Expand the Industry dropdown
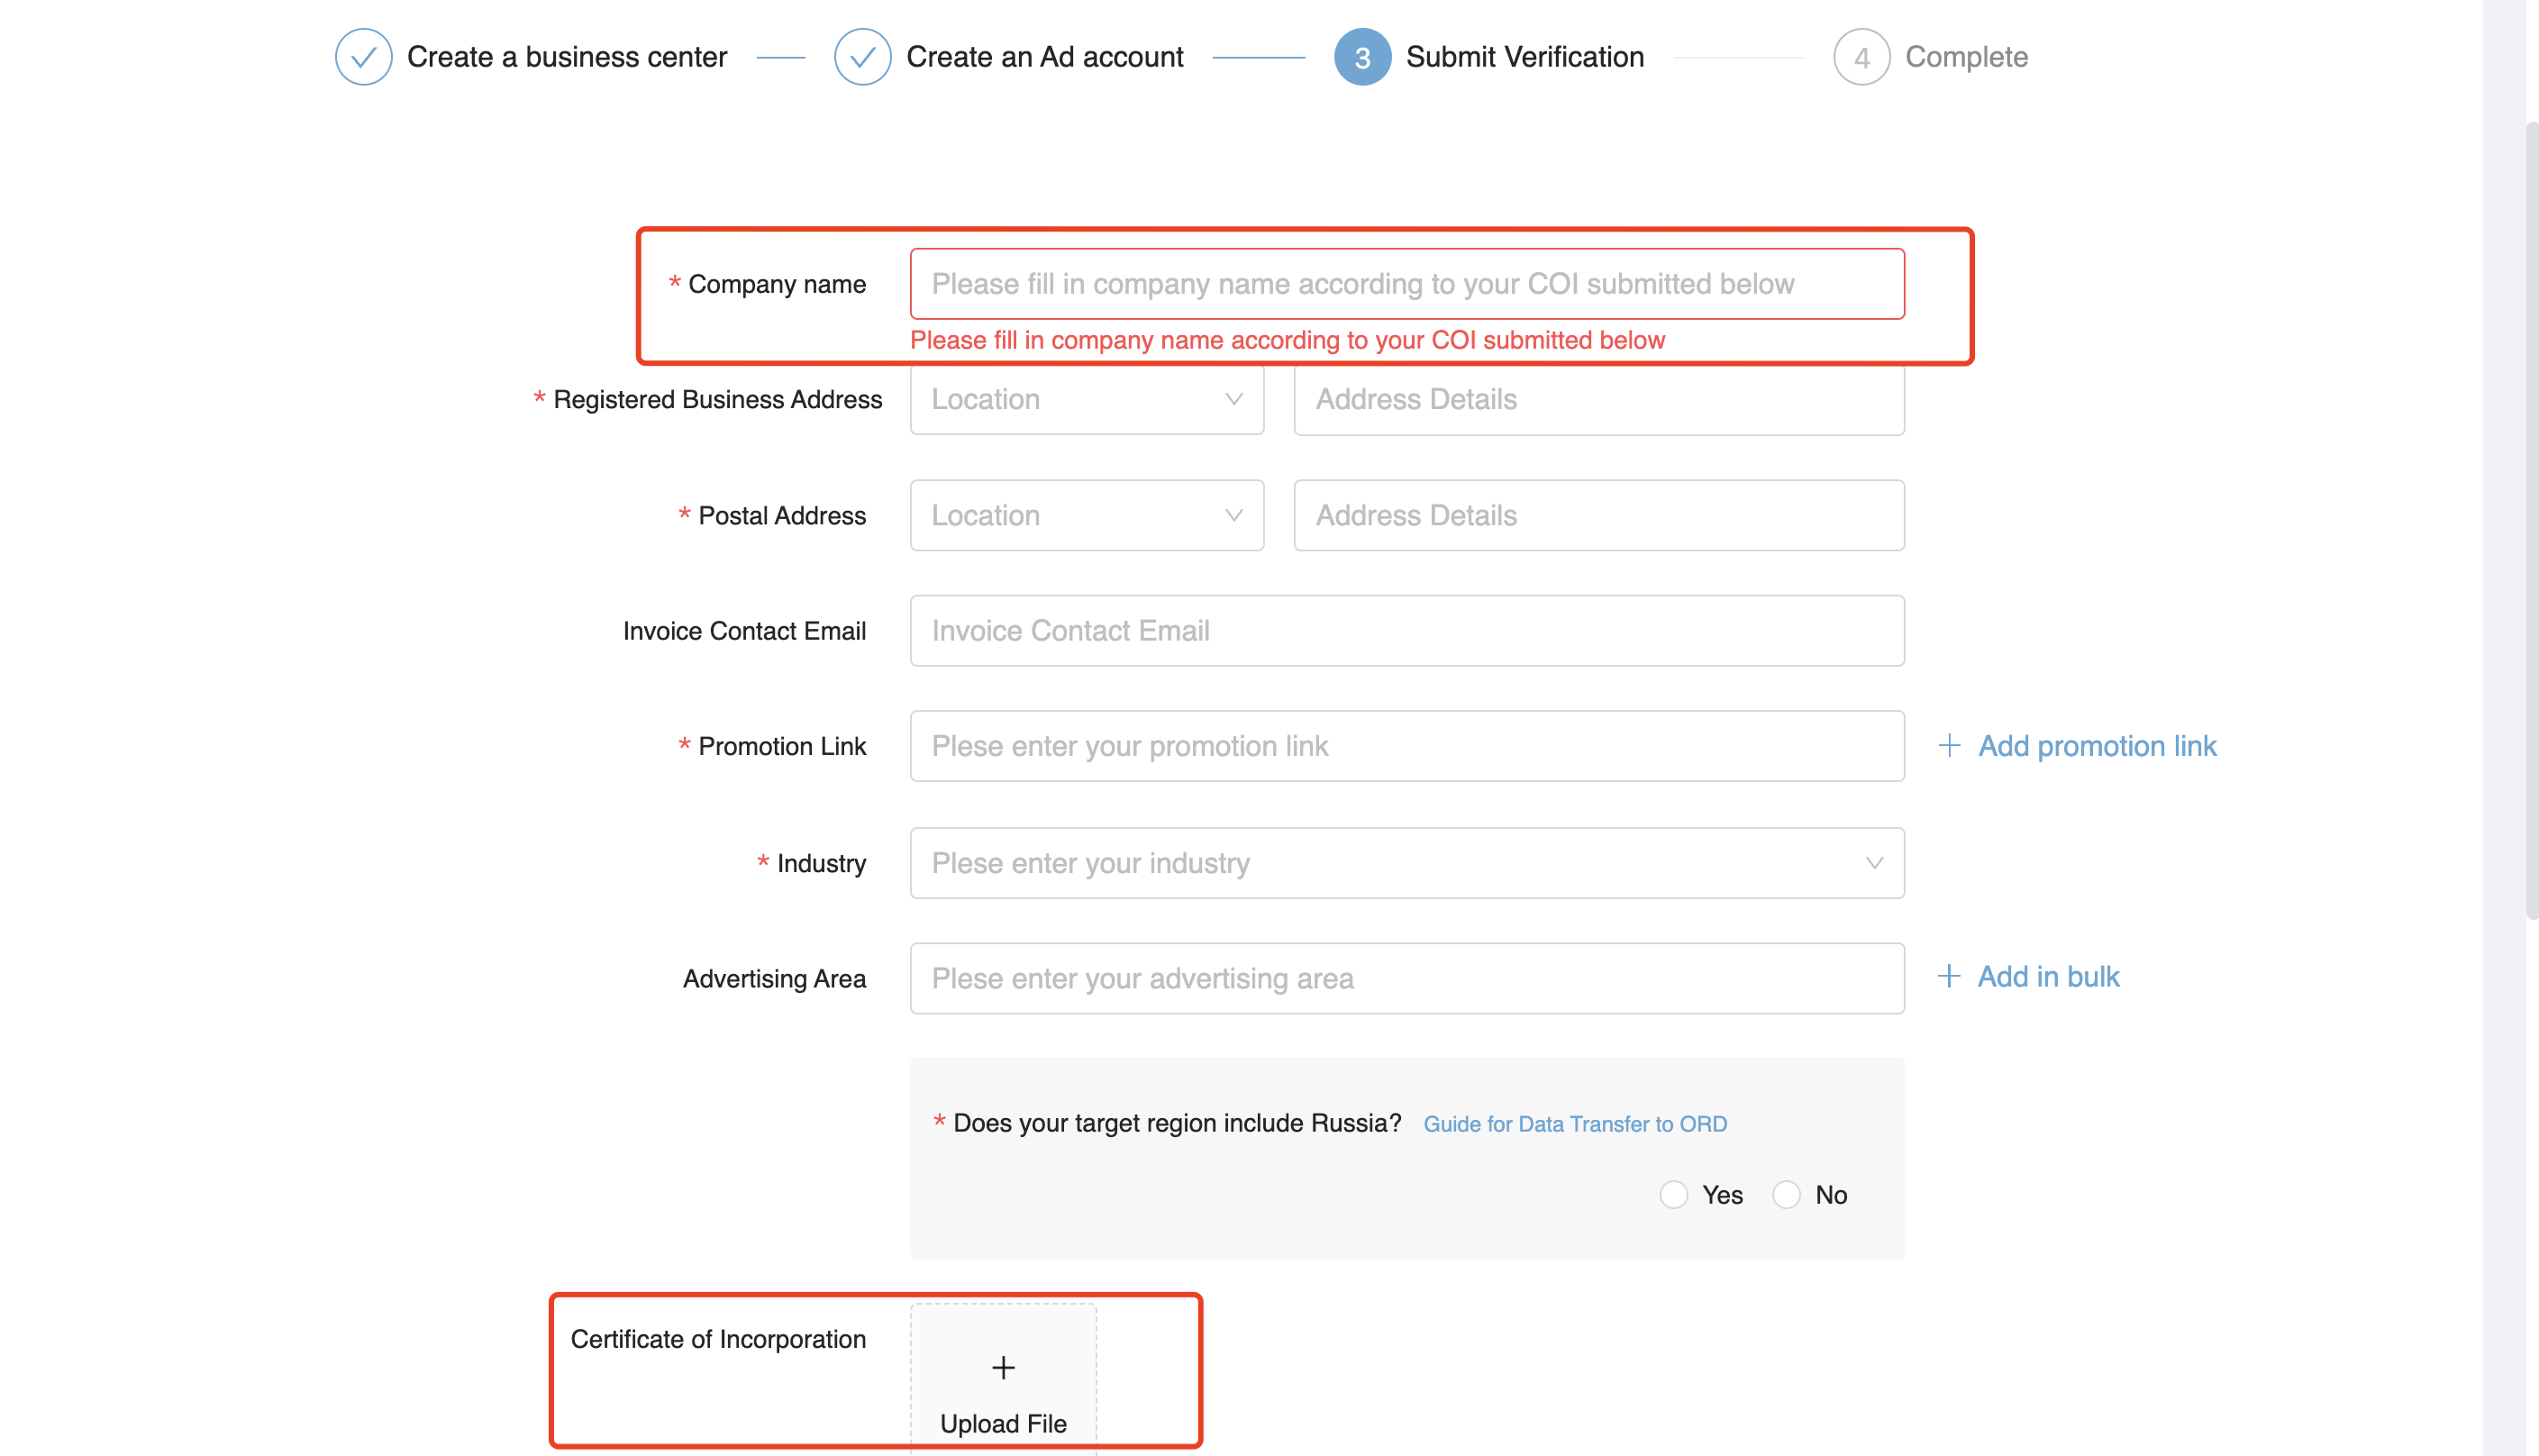2539x1456 pixels. point(1407,863)
